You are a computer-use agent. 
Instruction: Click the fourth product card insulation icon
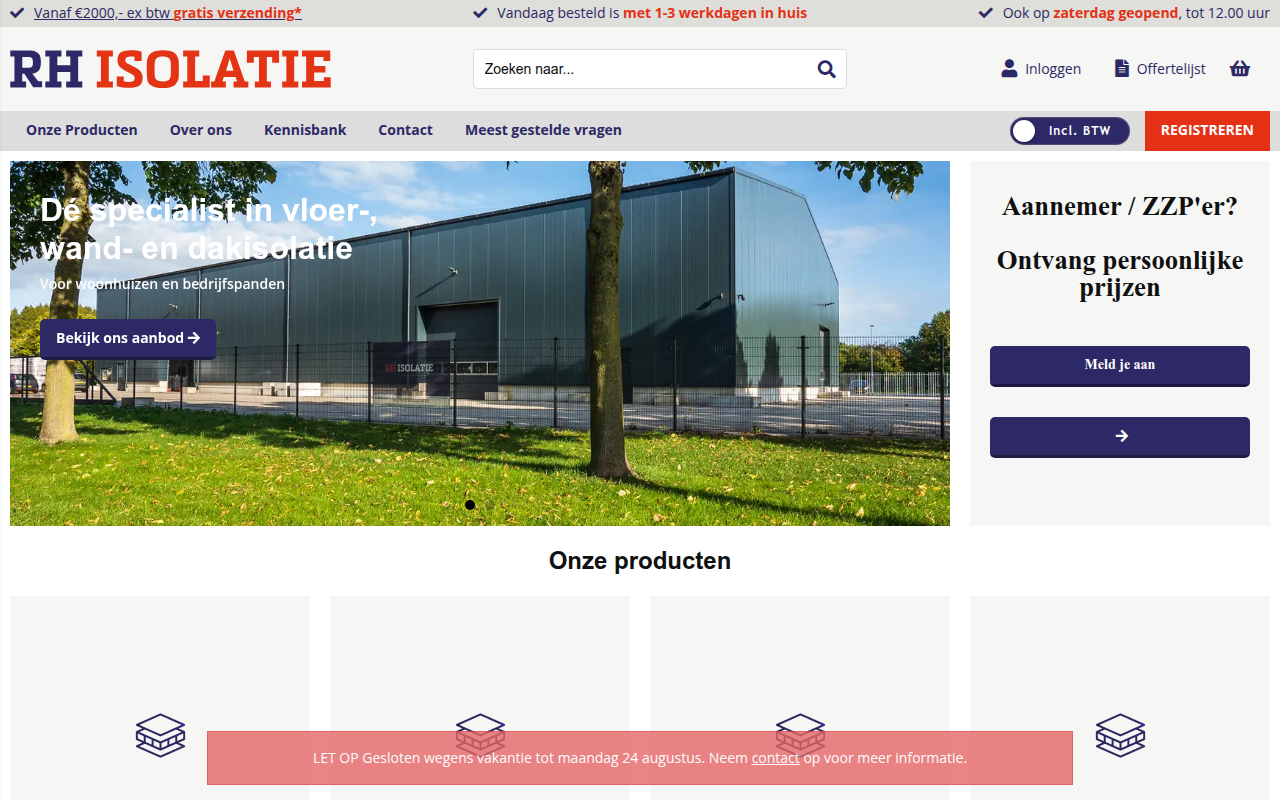[x=1120, y=735]
